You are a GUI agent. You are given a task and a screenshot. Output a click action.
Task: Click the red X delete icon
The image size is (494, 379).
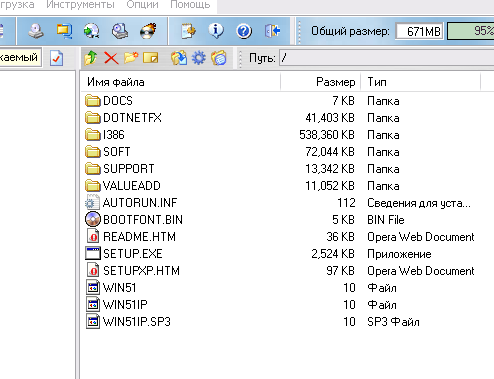click(x=111, y=58)
